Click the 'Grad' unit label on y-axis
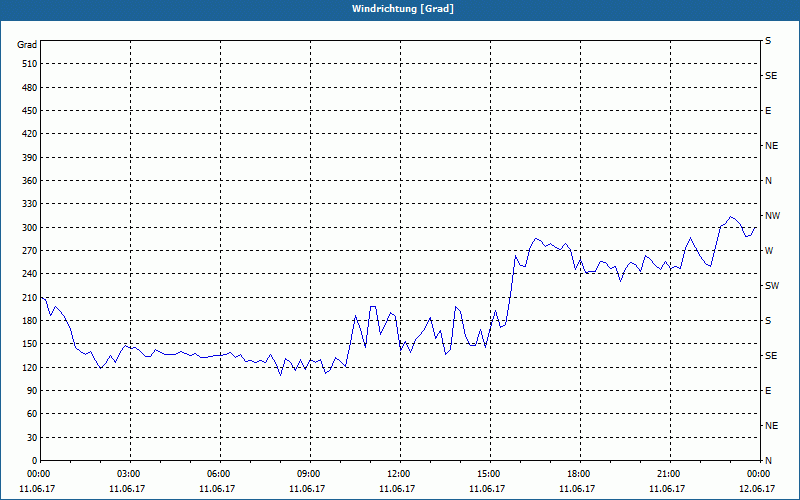This screenshot has height=500, width=800. click(27, 45)
